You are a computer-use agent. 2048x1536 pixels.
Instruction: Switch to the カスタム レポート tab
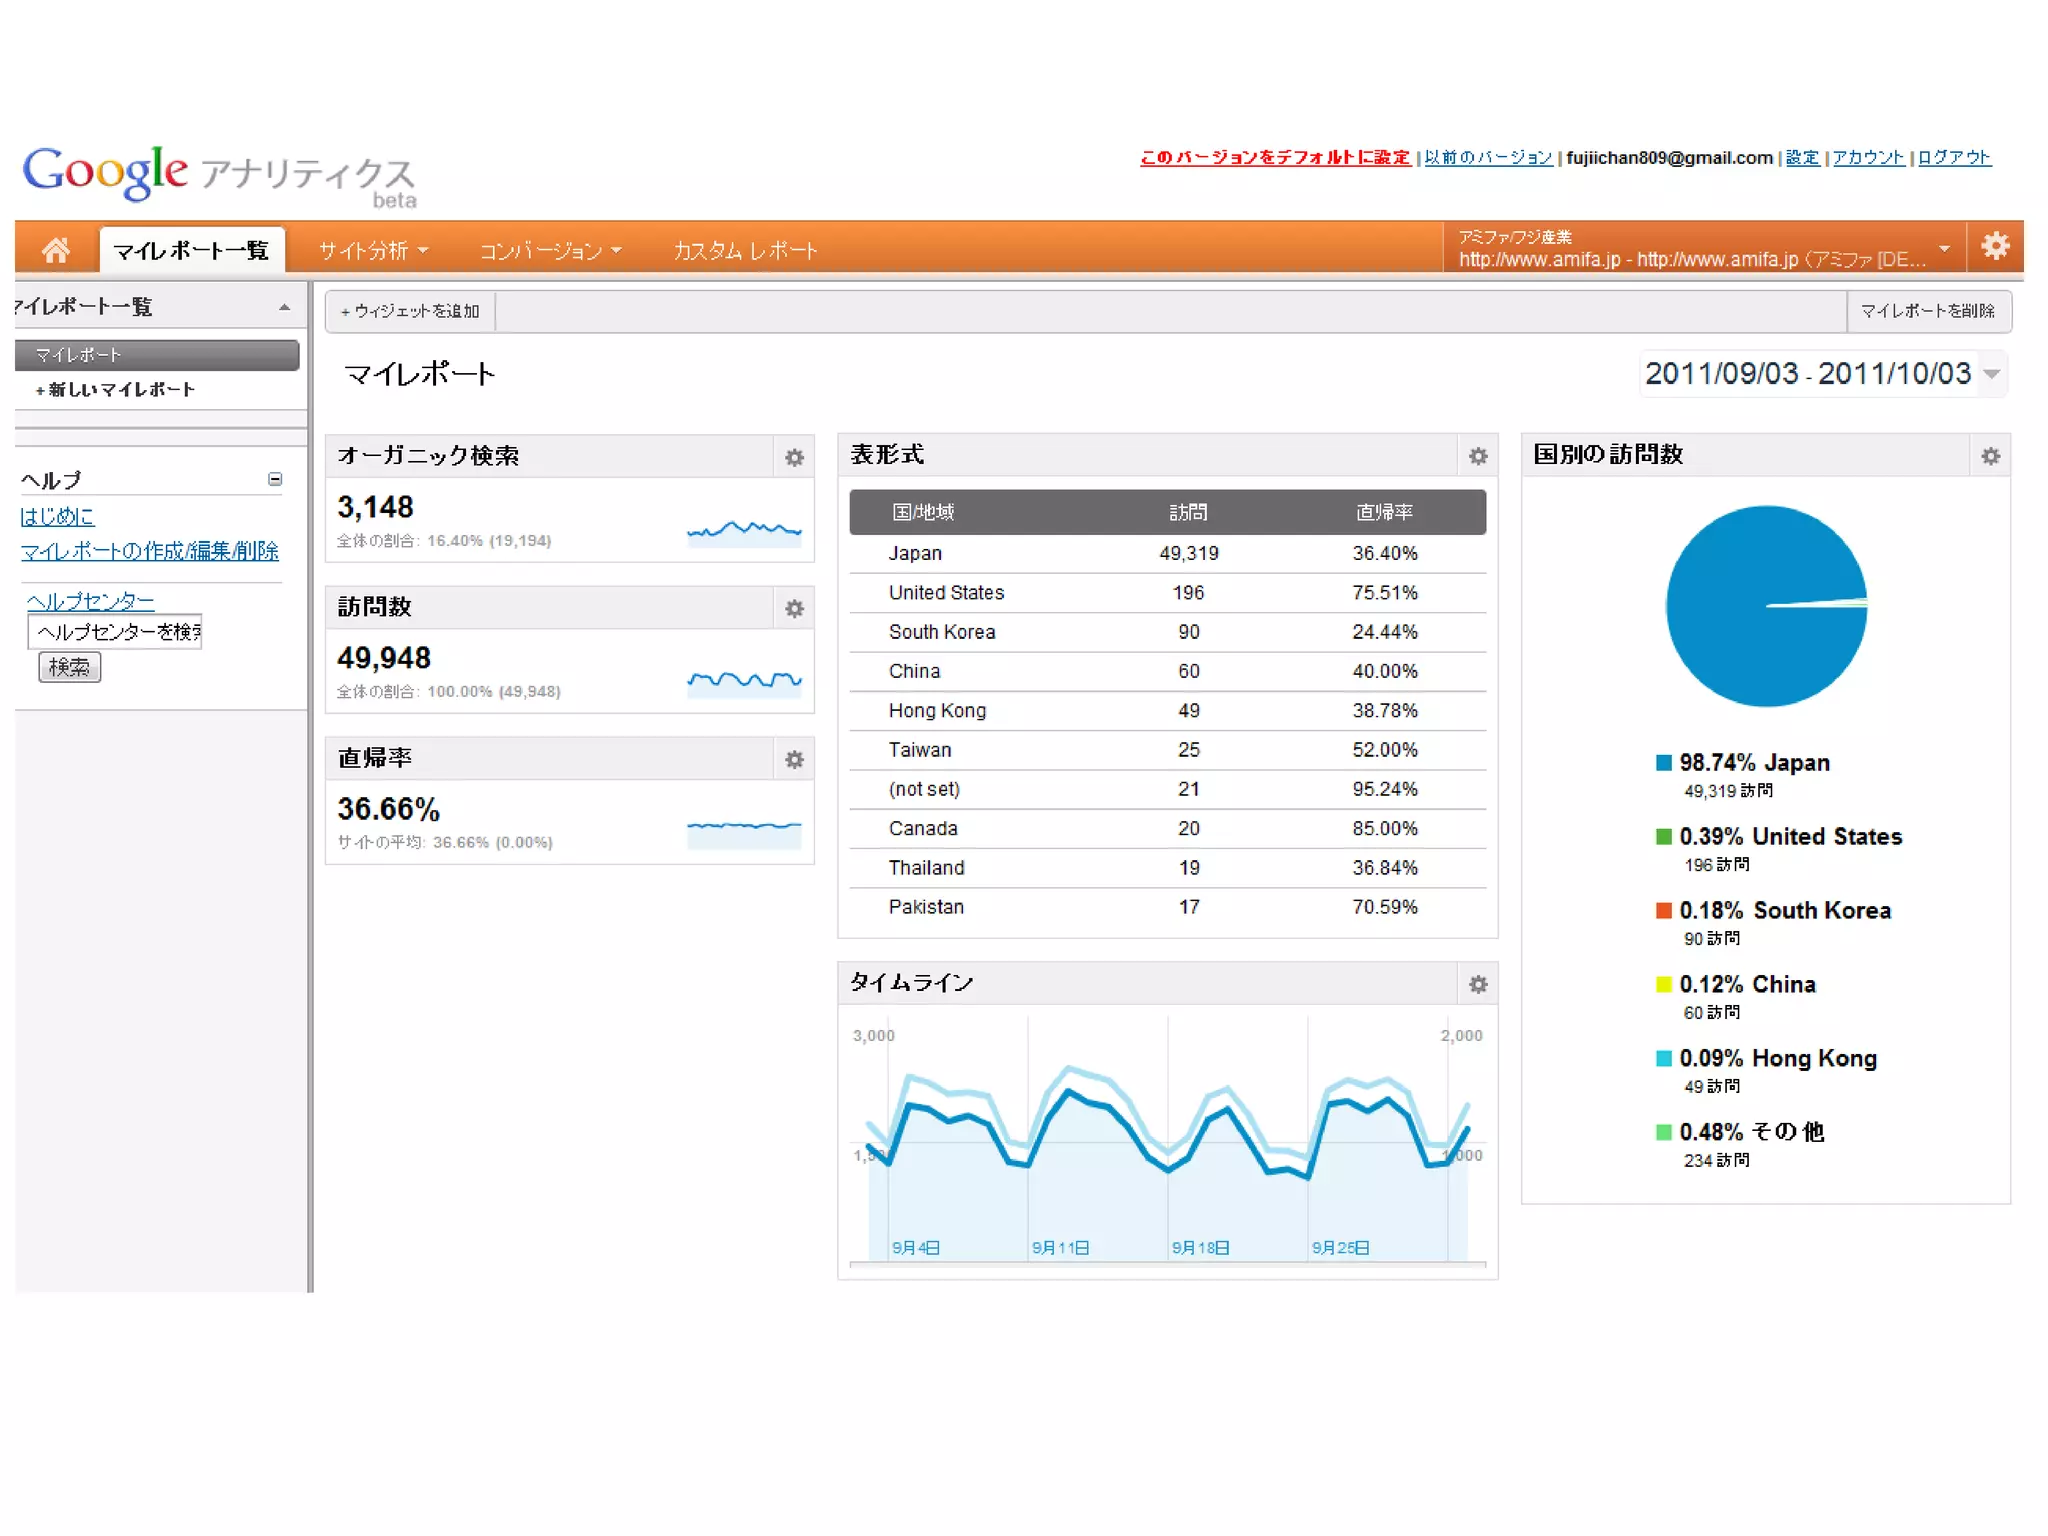tap(745, 250)
